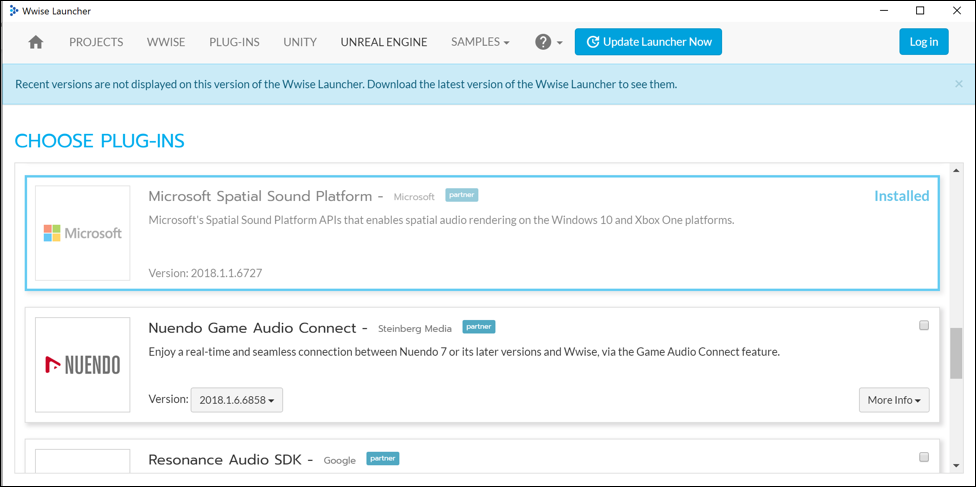976x487 pixels.
Task: Click the Nuendo Game Audio Connect title
Action: coord(252,328)
